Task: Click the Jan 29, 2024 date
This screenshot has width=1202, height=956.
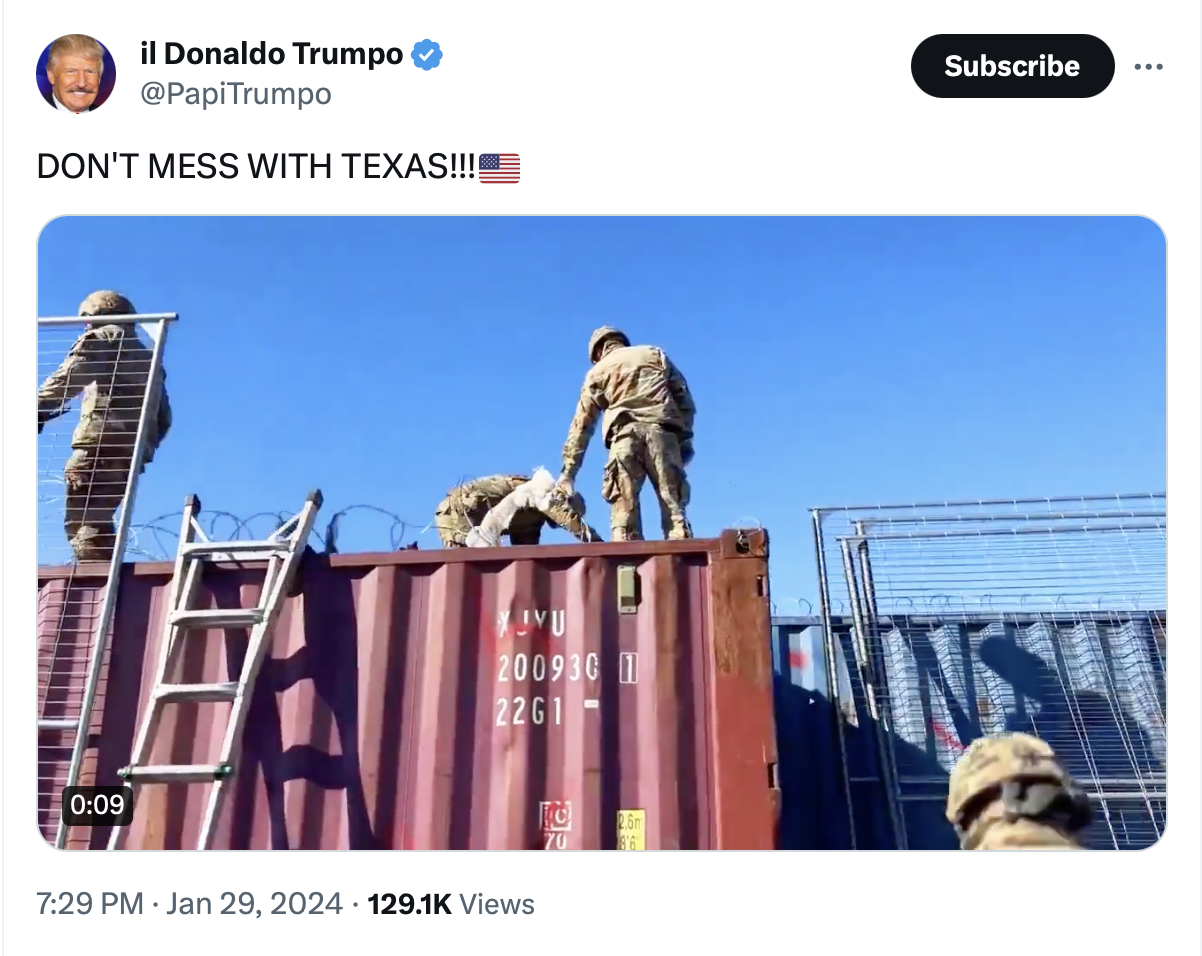Action: pyautogui.click(x=254, y=904)
